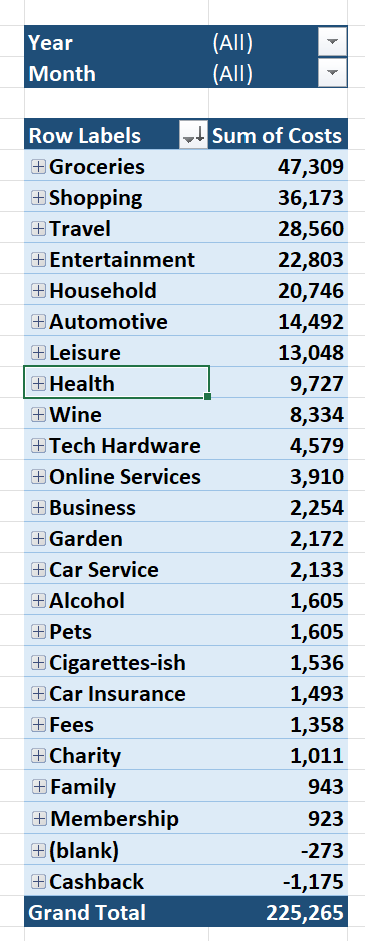
Task: Expand the Shopping row
Action: pos(38,197)
